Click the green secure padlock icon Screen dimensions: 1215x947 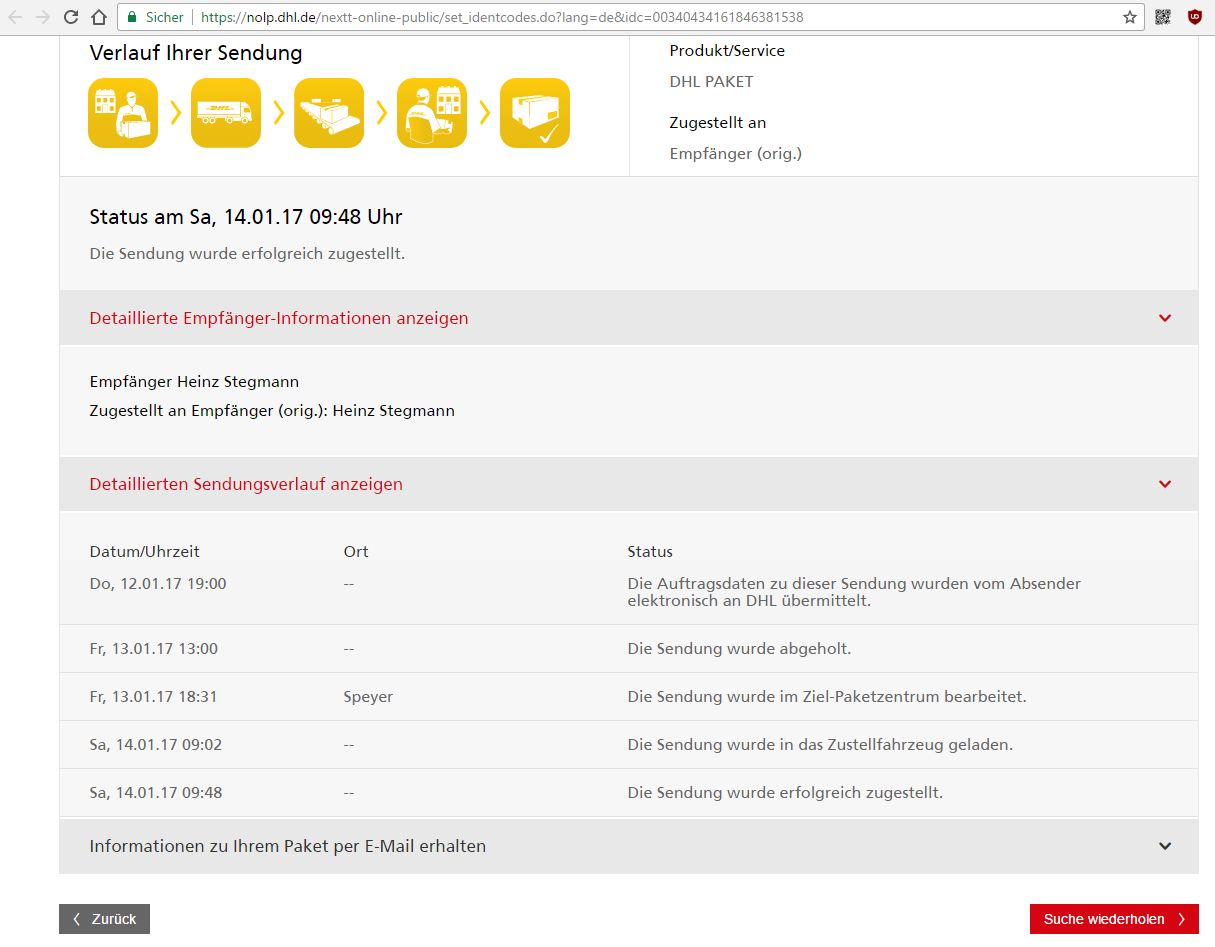[132, 17]
